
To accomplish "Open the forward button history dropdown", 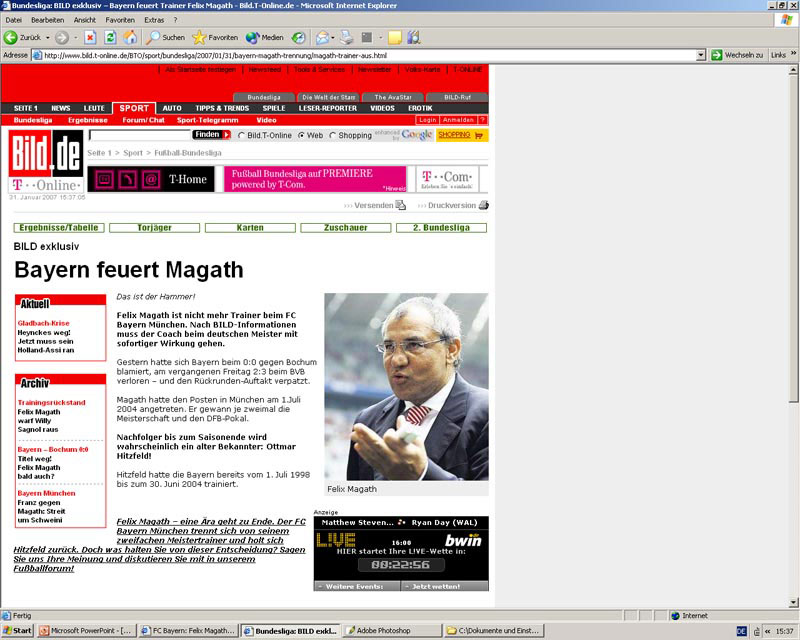I will pyautogui.click(x=76, y=37).
